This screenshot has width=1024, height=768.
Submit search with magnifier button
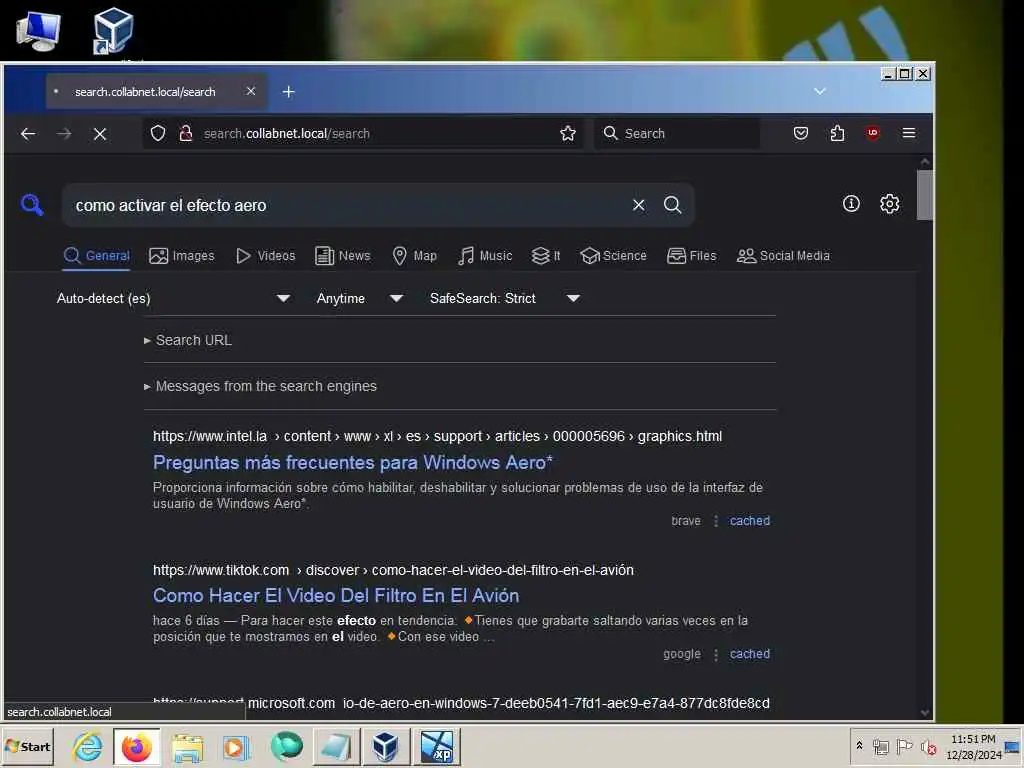[673, 205]
